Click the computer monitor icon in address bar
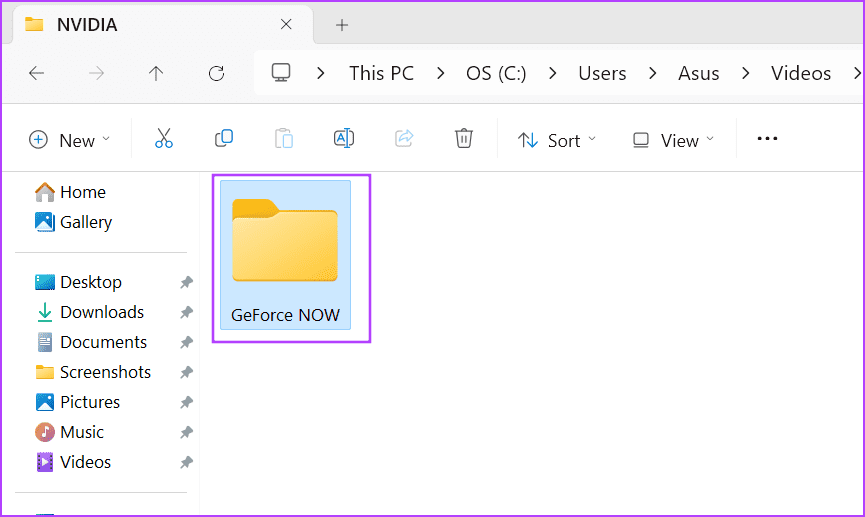 pos(281,73)
